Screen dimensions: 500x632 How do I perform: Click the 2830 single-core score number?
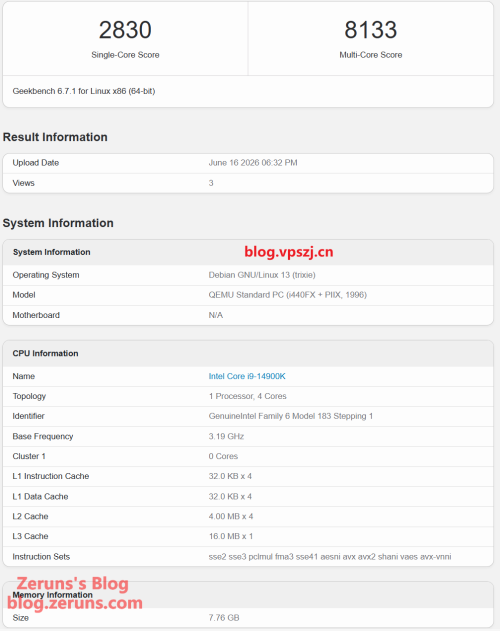tap(125, 30)
